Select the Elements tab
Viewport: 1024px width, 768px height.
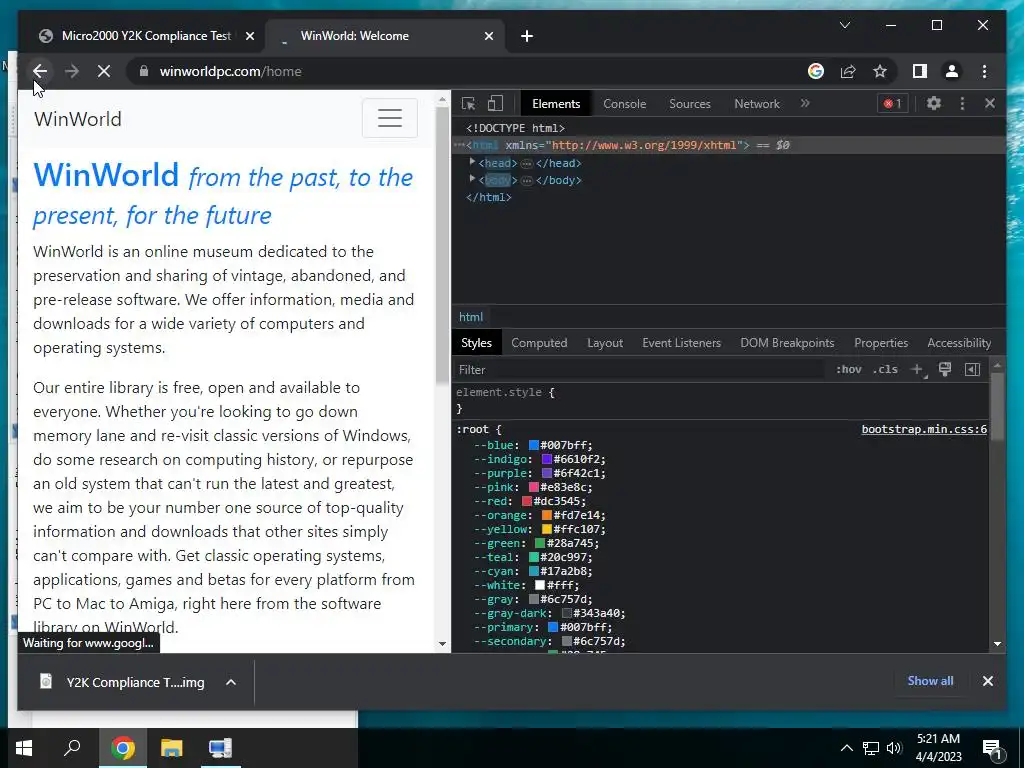[x=556, y=103]
